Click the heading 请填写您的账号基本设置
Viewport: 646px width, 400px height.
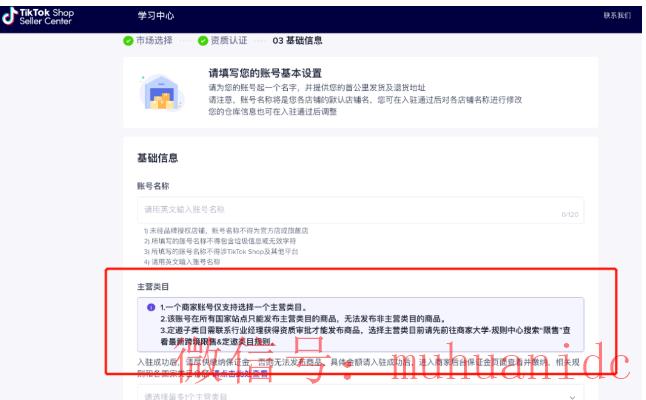tap(265, 73)
